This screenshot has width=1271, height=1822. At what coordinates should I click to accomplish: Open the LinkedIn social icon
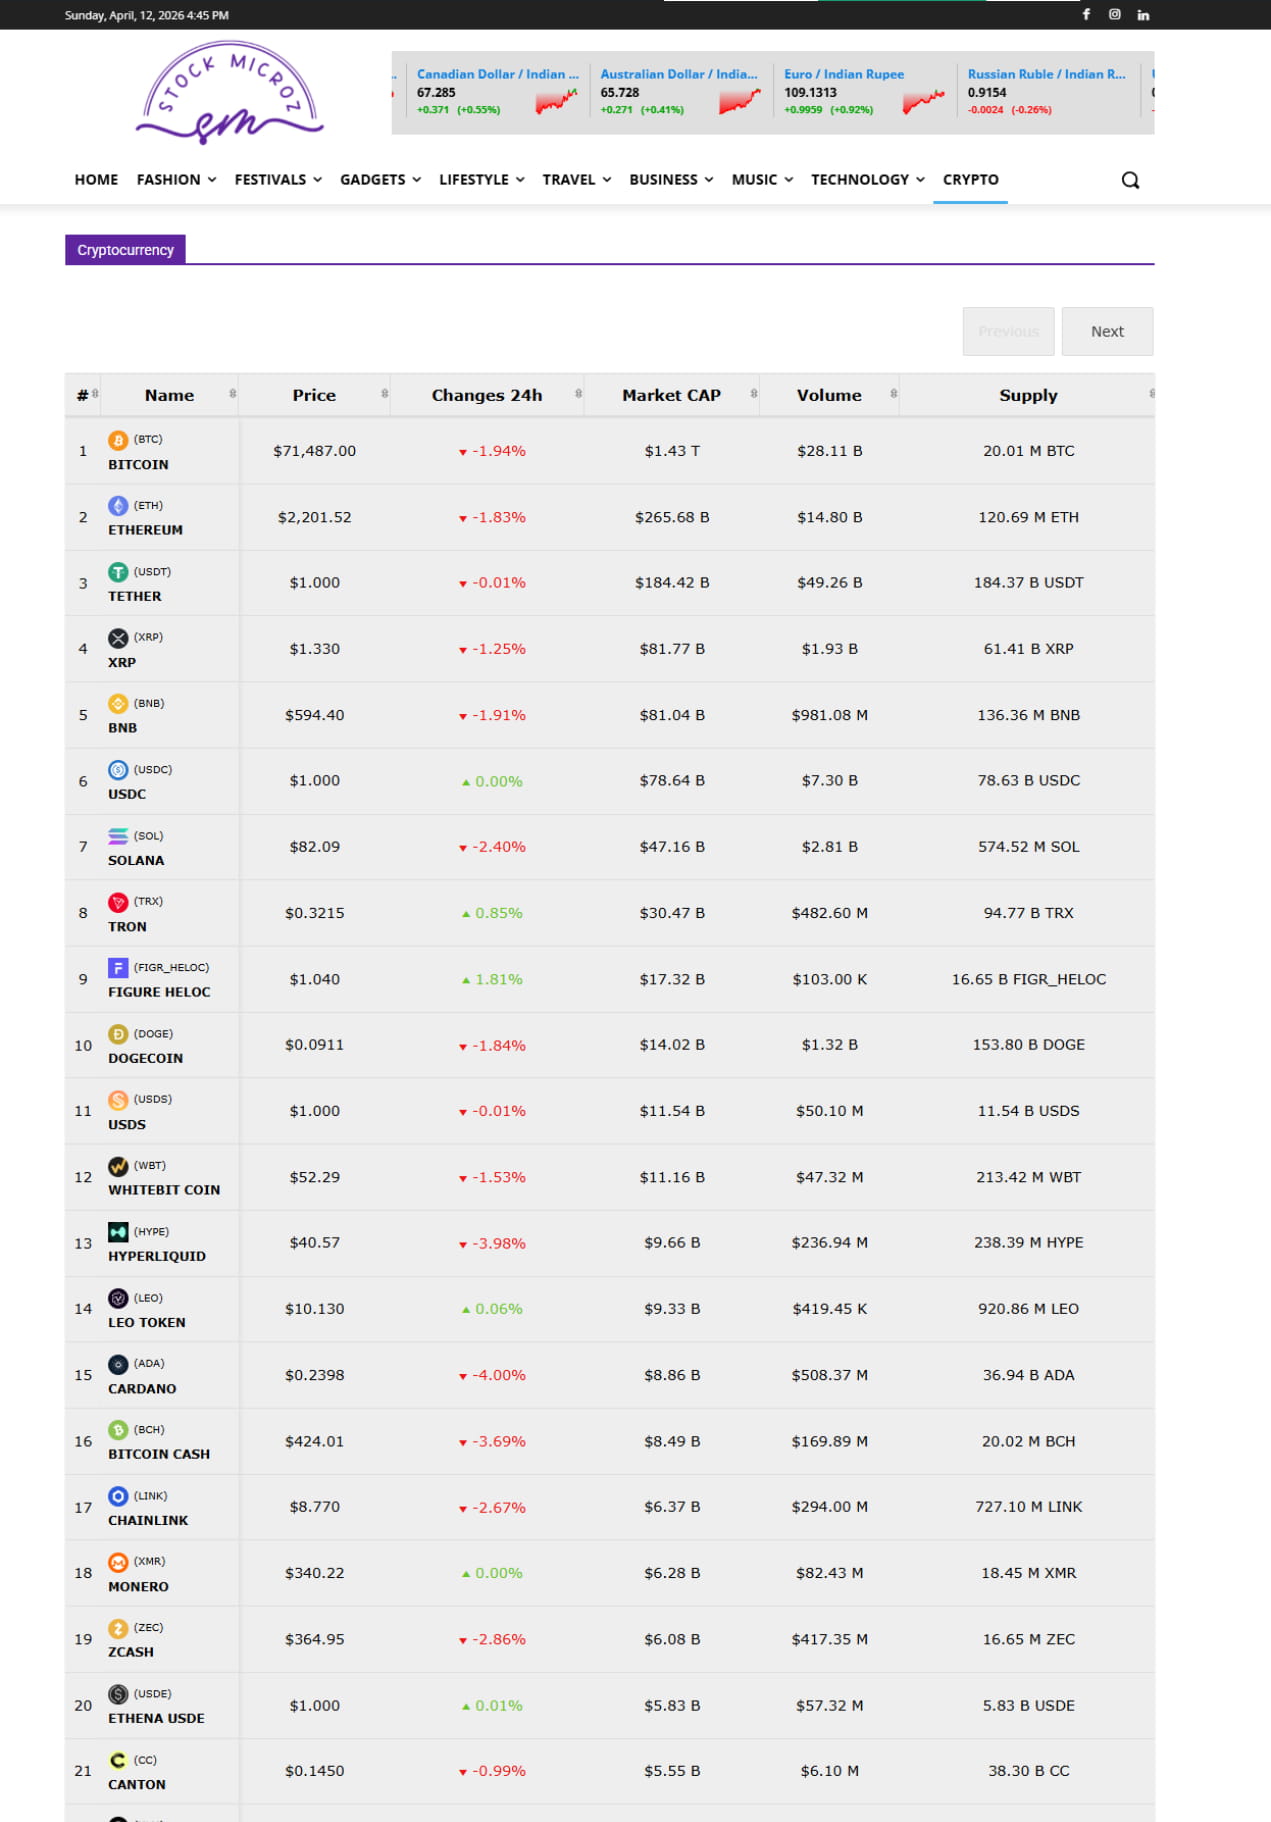pyautogui.click(x=1143, y=15)
